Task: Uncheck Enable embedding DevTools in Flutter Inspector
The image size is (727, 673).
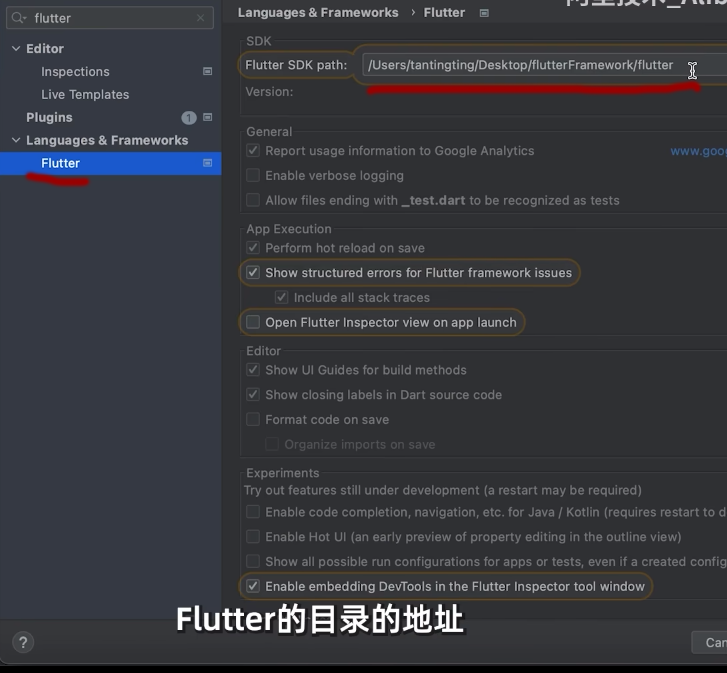Action: pos(254,586)
